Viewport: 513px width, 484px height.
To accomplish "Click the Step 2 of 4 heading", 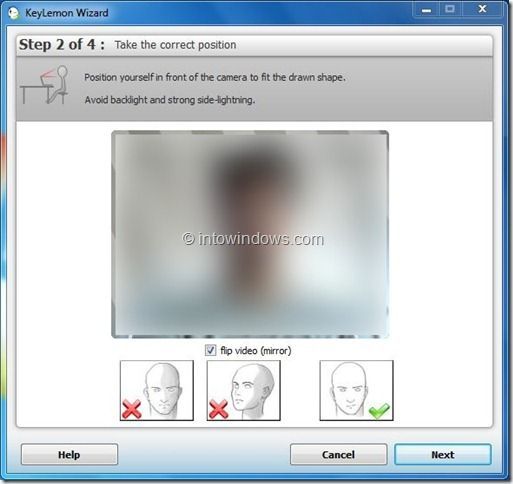I will click(x=62, y=45).
